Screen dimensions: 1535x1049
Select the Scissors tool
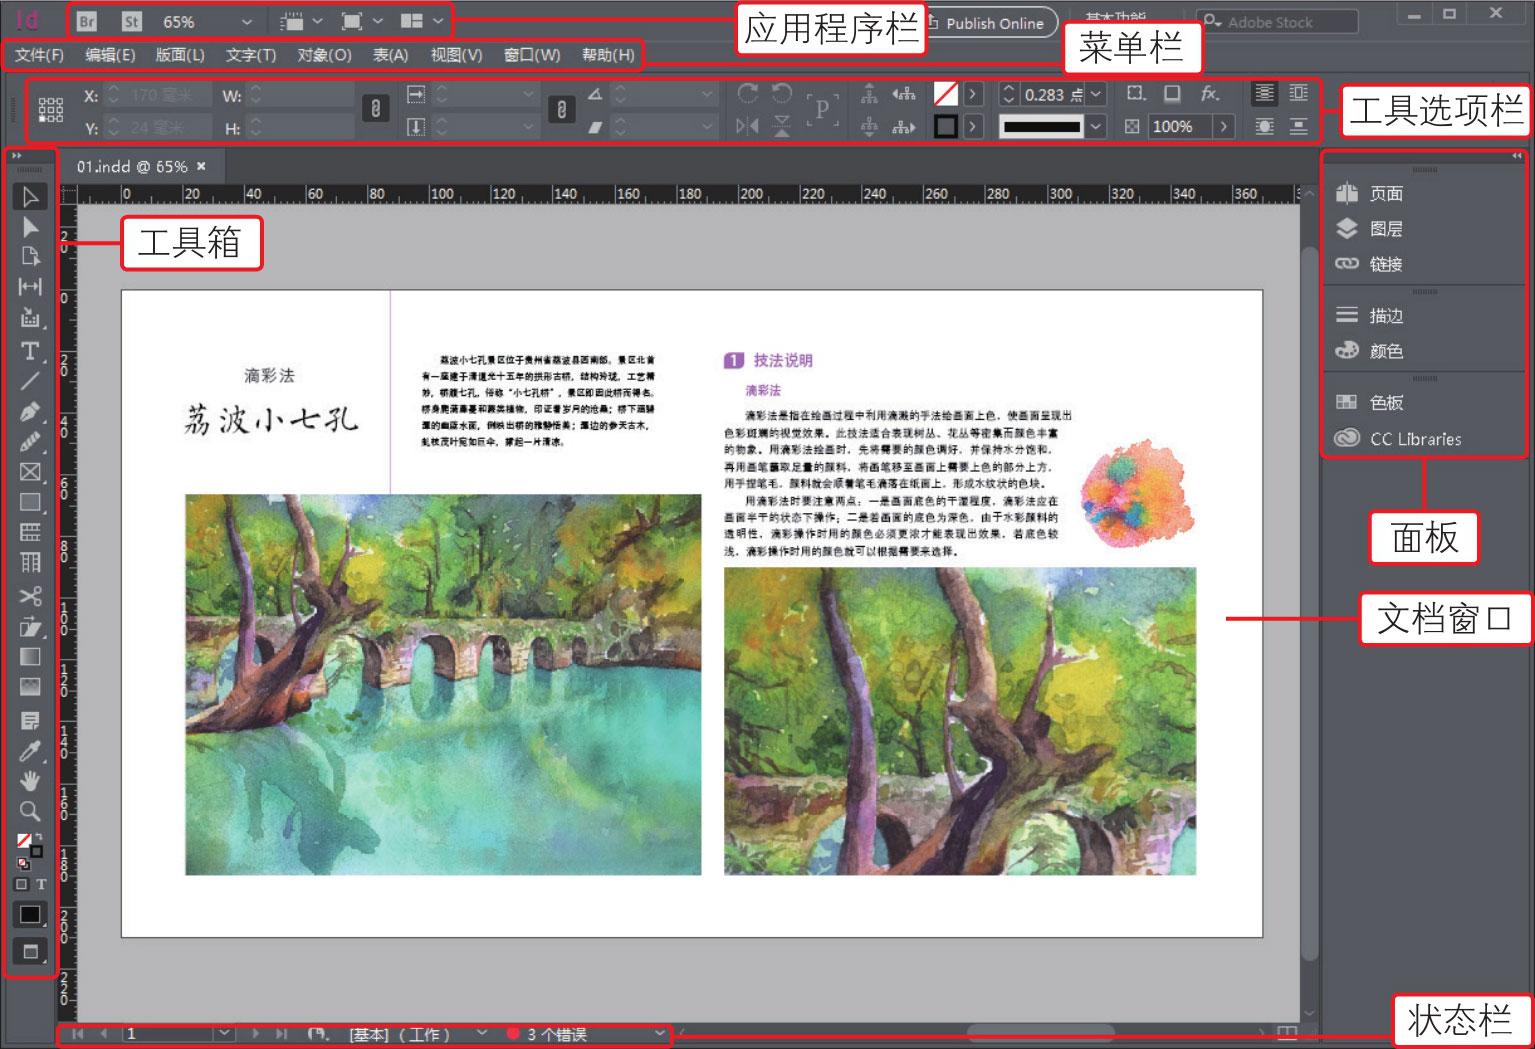[x=30, y=596]
